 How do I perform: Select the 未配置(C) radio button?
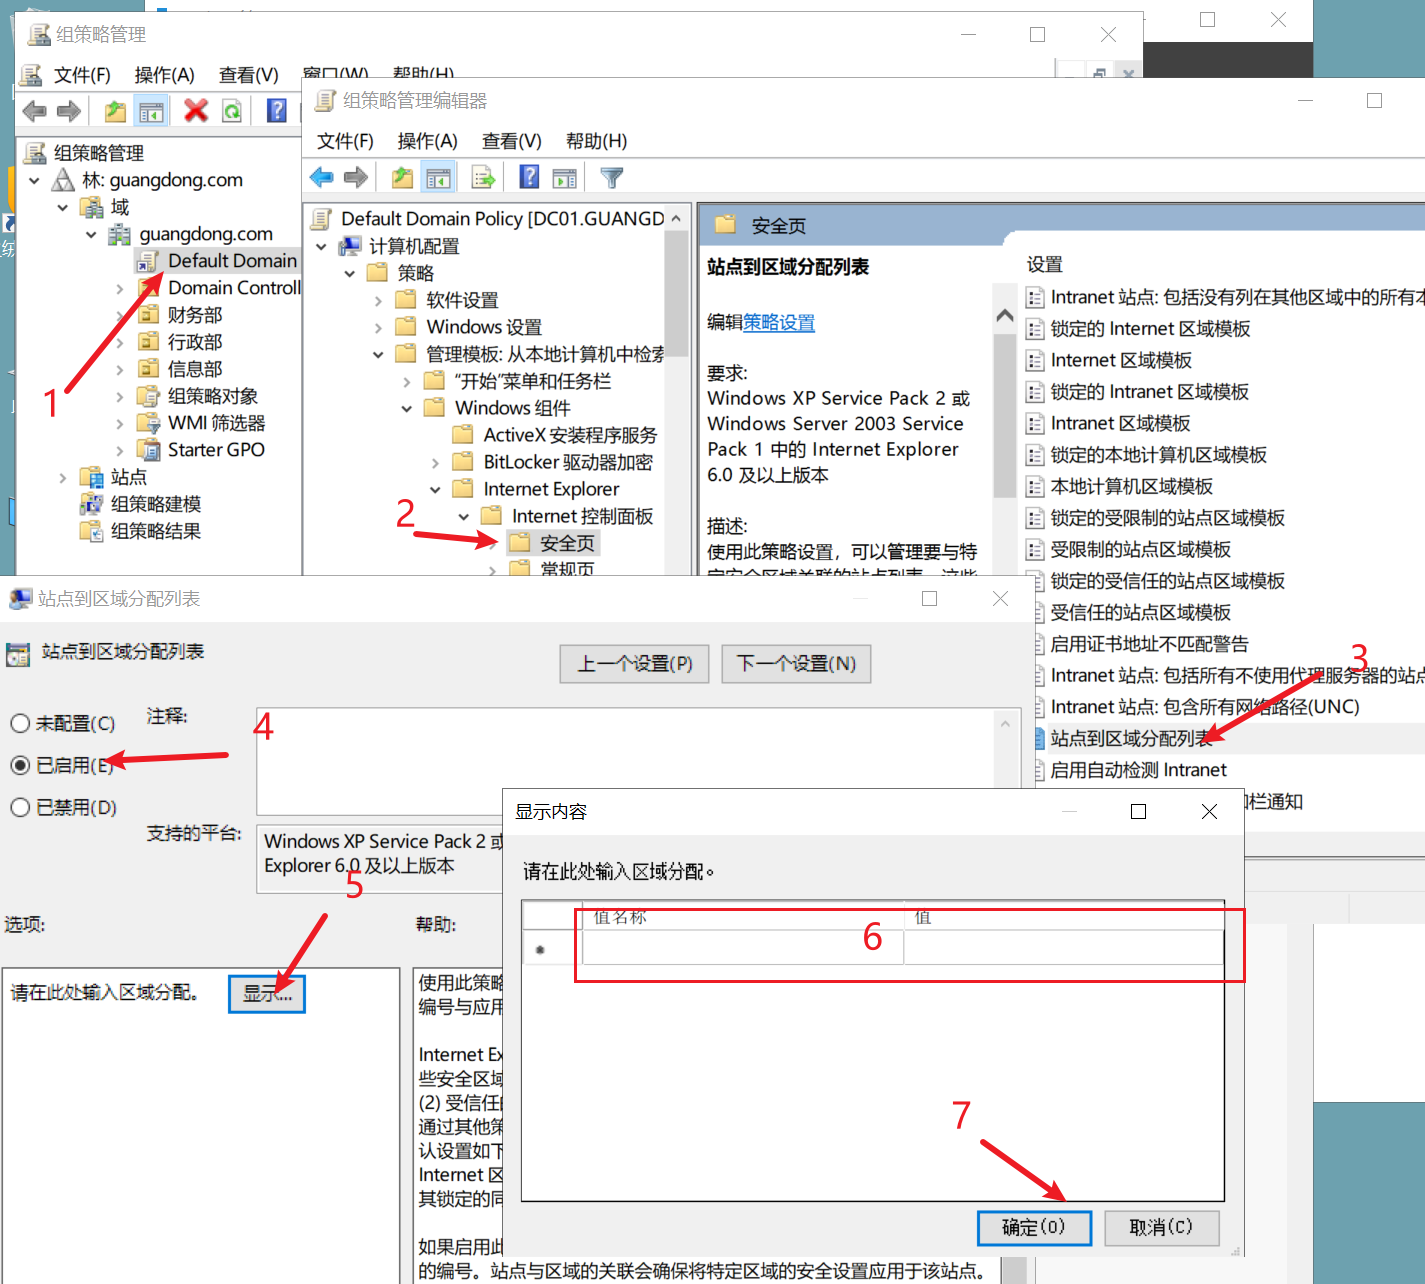coord(20,723)
